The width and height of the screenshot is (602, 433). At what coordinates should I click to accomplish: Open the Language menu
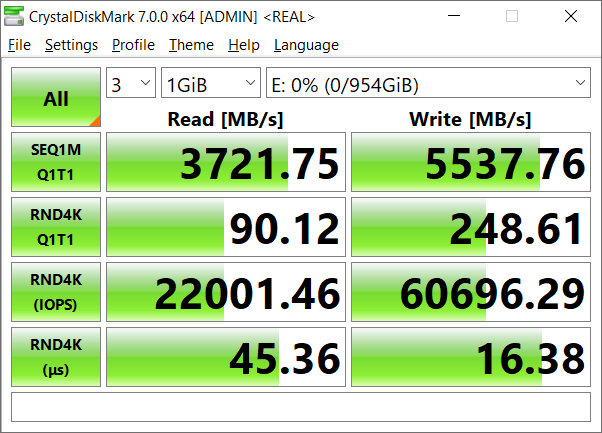pyautogui.click(x=306, y=45)
